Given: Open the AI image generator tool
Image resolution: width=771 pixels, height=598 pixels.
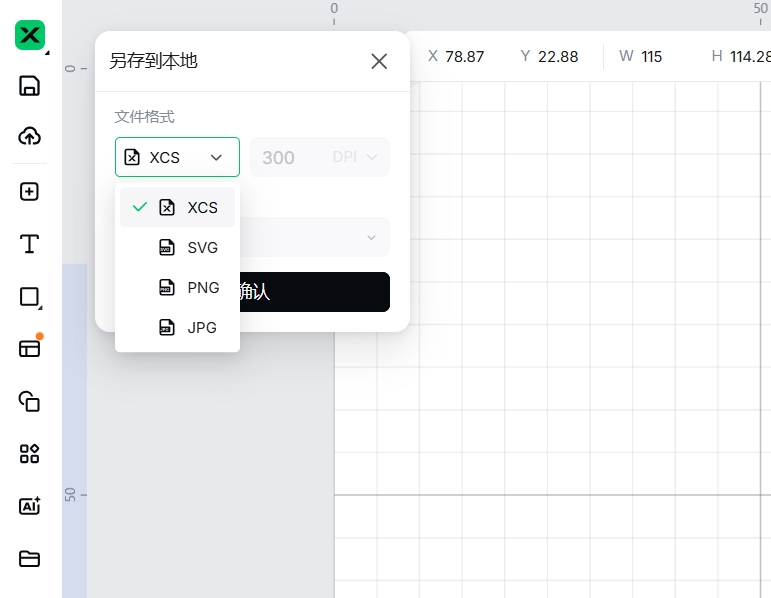Looking at the screenshot, I should pyautogui.click(x=30, y=506).
